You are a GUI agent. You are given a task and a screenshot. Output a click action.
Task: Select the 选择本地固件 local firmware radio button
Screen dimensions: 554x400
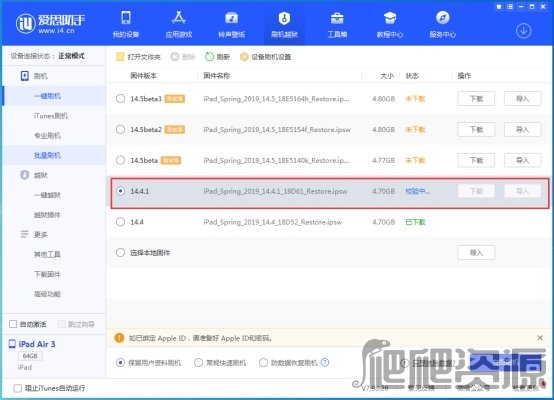[120, 253]
